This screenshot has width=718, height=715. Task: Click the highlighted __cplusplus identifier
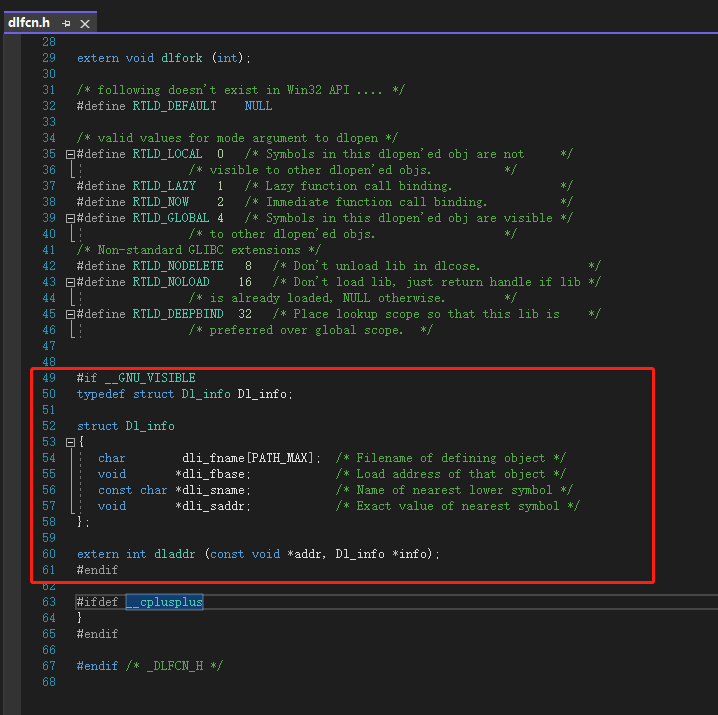point(164,602)
